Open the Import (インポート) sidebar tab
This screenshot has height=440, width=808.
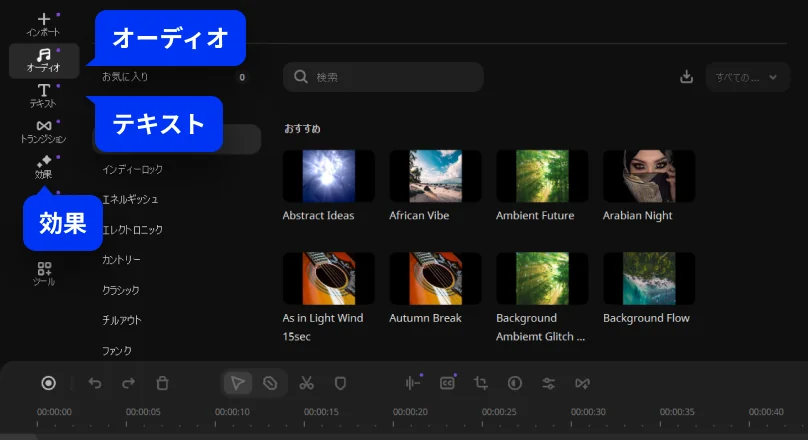click(44, 25)
